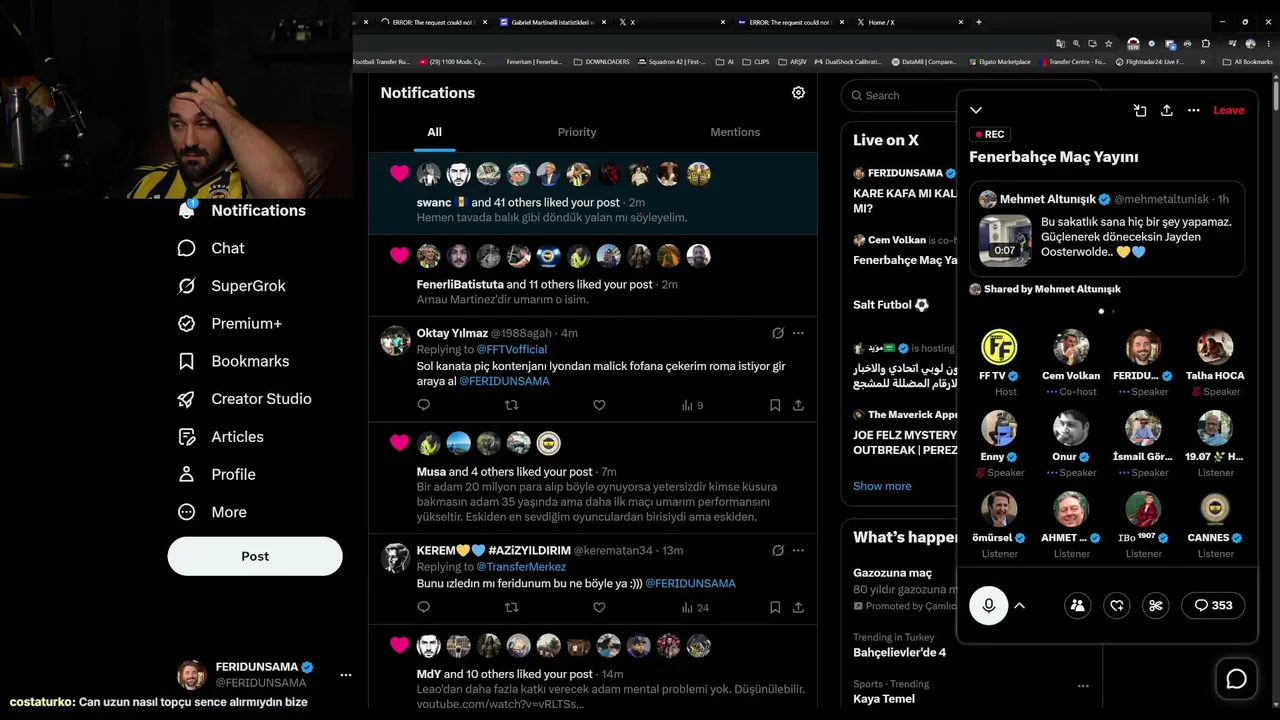Viewport: 1280px width, 720px height.
Task: Open the Space more options menu
Action: tap(1193, 110)
